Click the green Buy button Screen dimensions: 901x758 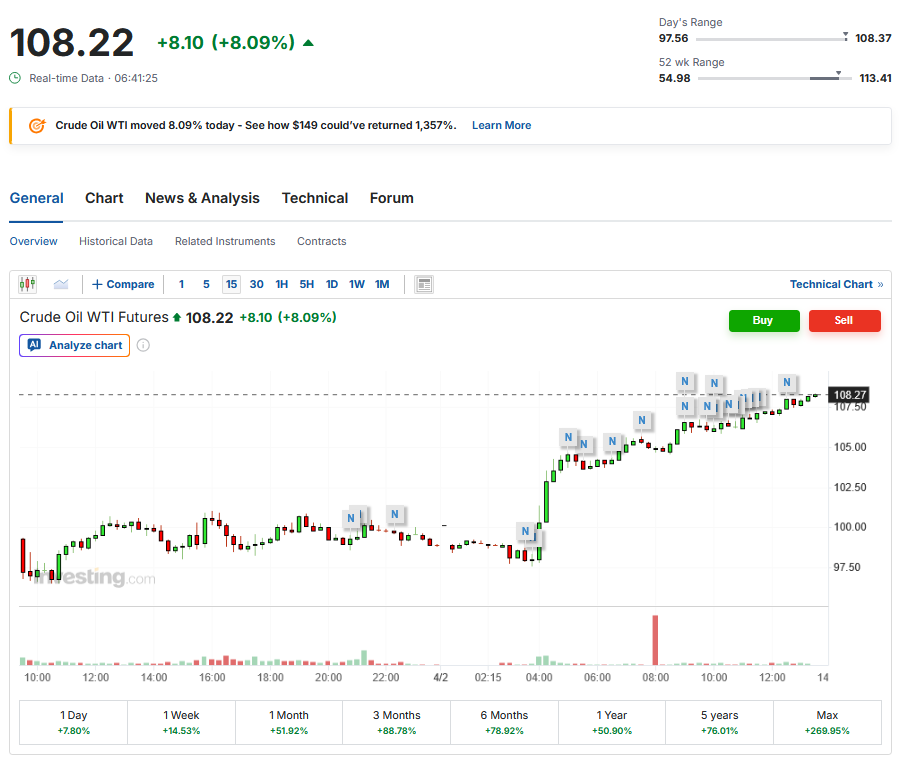(x=764, y=321)
